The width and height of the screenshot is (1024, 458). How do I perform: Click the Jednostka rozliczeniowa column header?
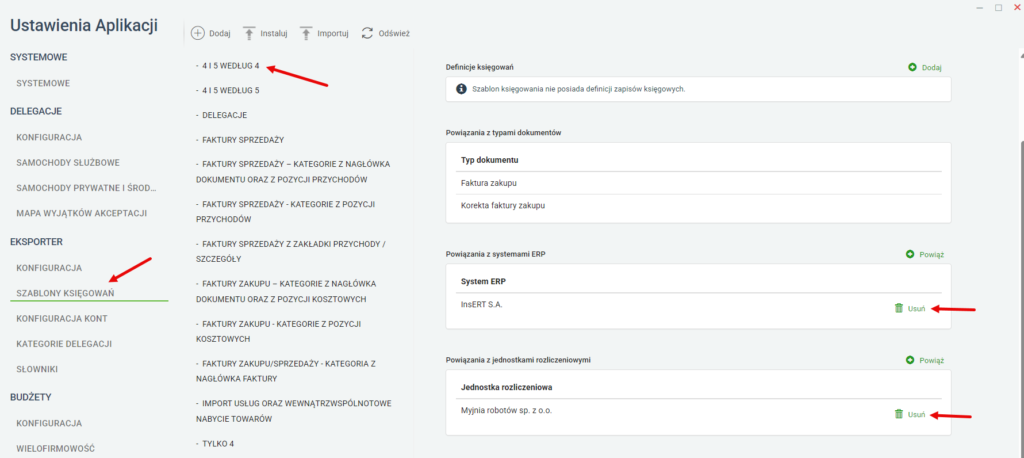pyautogui.click(x=507, y=387)
